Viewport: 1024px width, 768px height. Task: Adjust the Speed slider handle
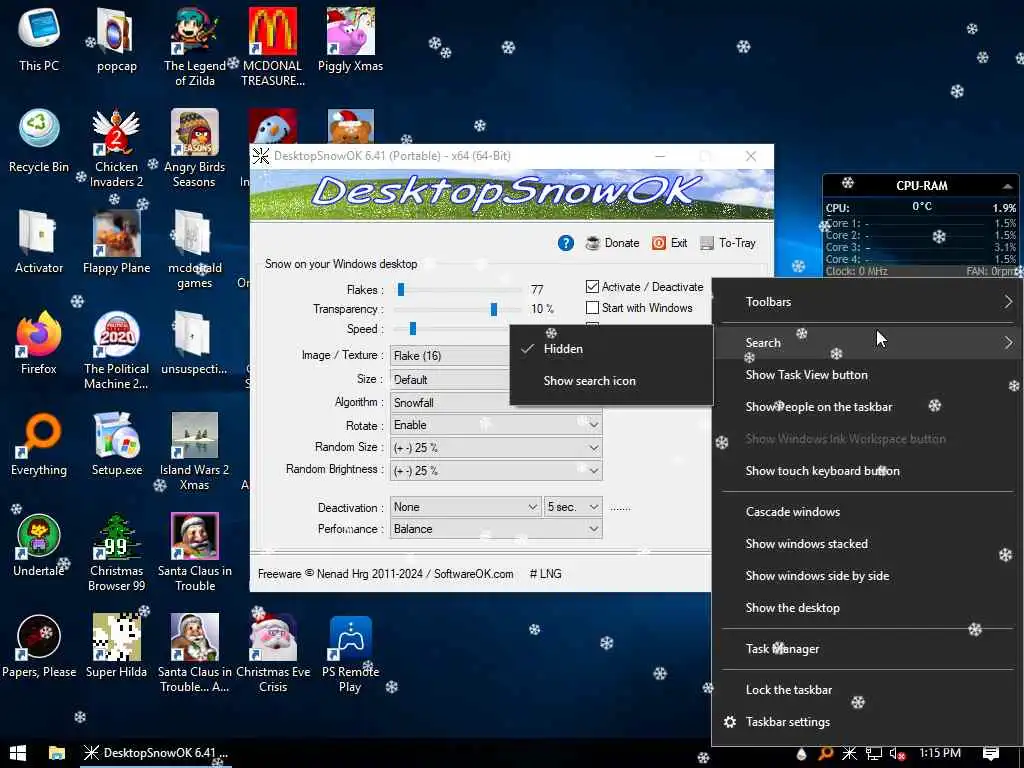pos(413,328)
